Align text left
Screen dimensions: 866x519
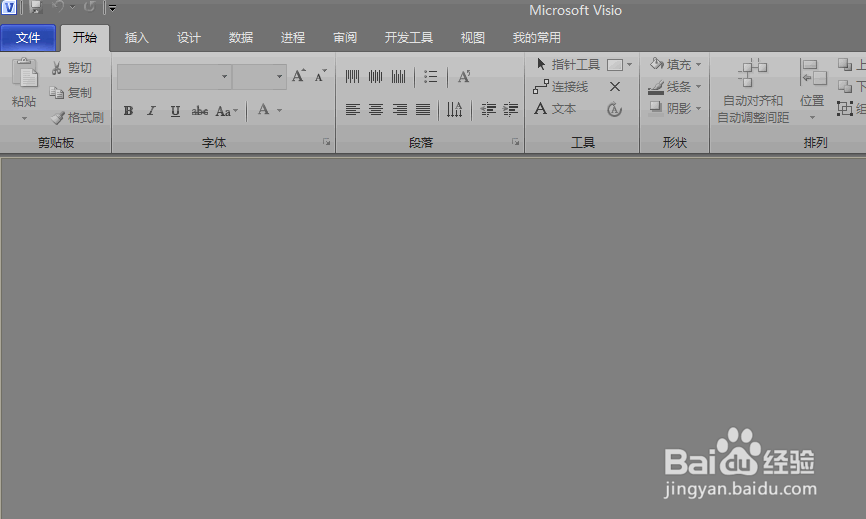pyautogui.click(x=352, y=109)
